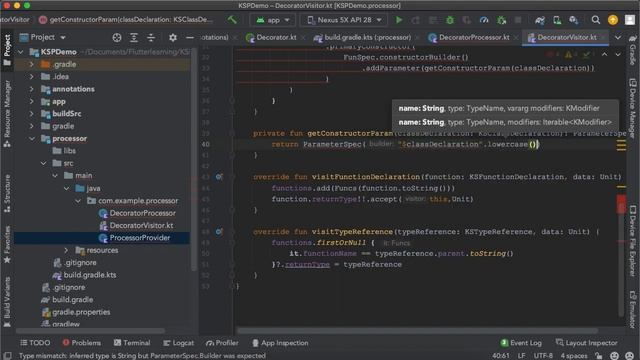Click the 40:61 cursor position indicator
This screenshot has width=640, height=360.
500,356
